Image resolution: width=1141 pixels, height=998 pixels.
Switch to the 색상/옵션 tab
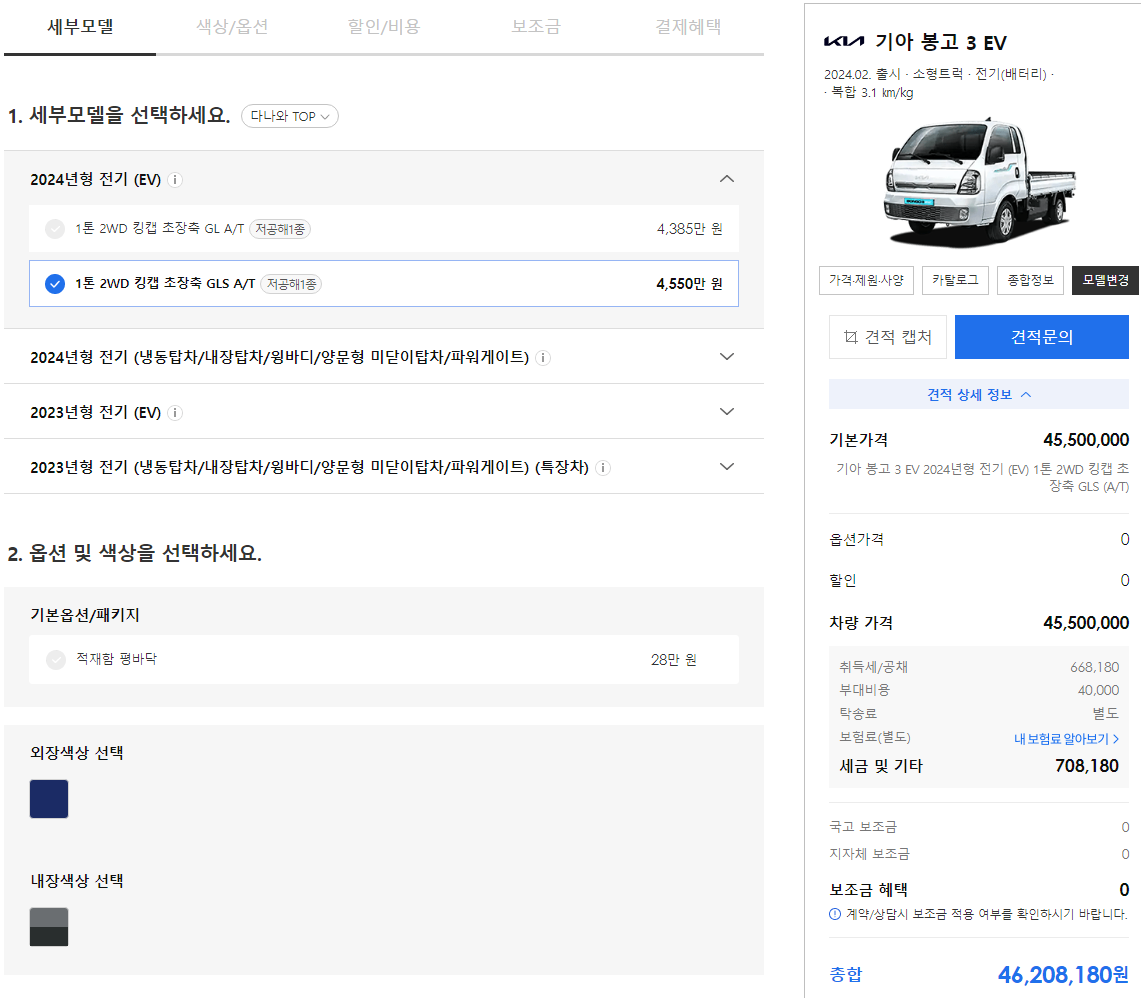[x=232, y=27]
